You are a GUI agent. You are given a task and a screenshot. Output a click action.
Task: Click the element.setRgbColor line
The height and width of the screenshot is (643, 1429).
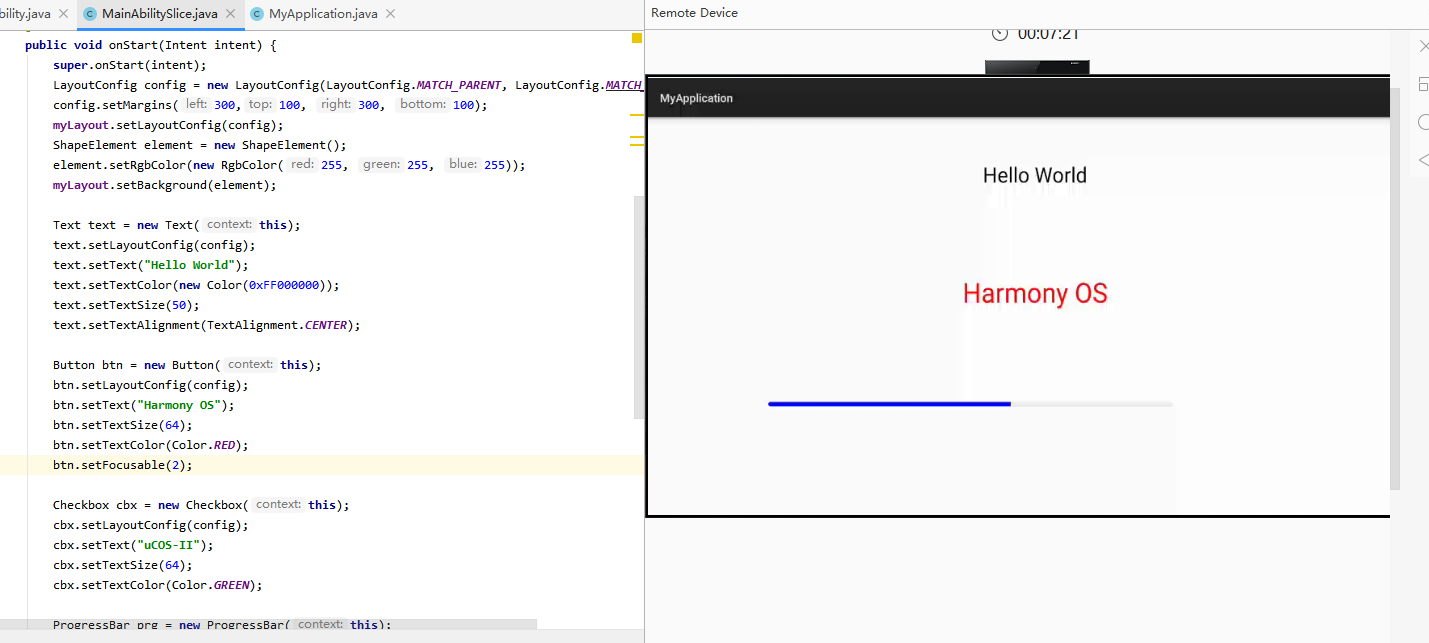point(289,165)
